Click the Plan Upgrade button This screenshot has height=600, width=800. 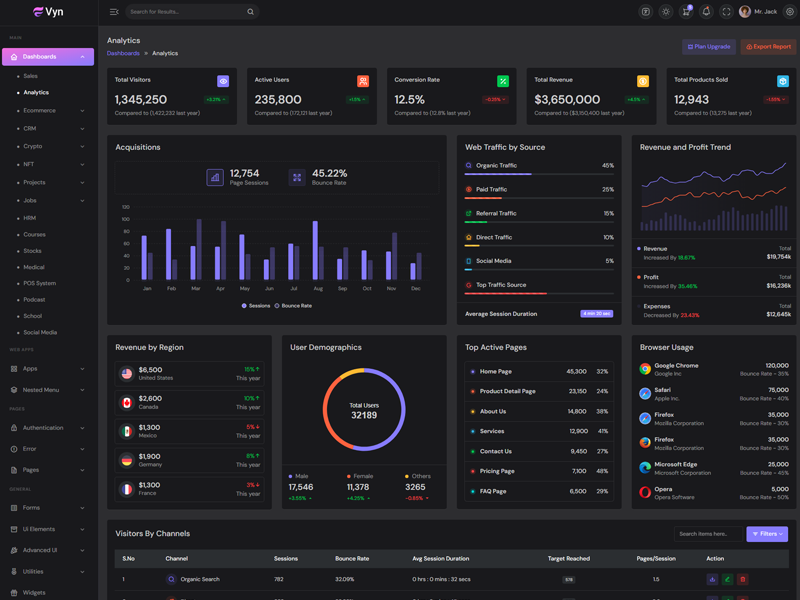pyautogui.click(x=709, y=47)
